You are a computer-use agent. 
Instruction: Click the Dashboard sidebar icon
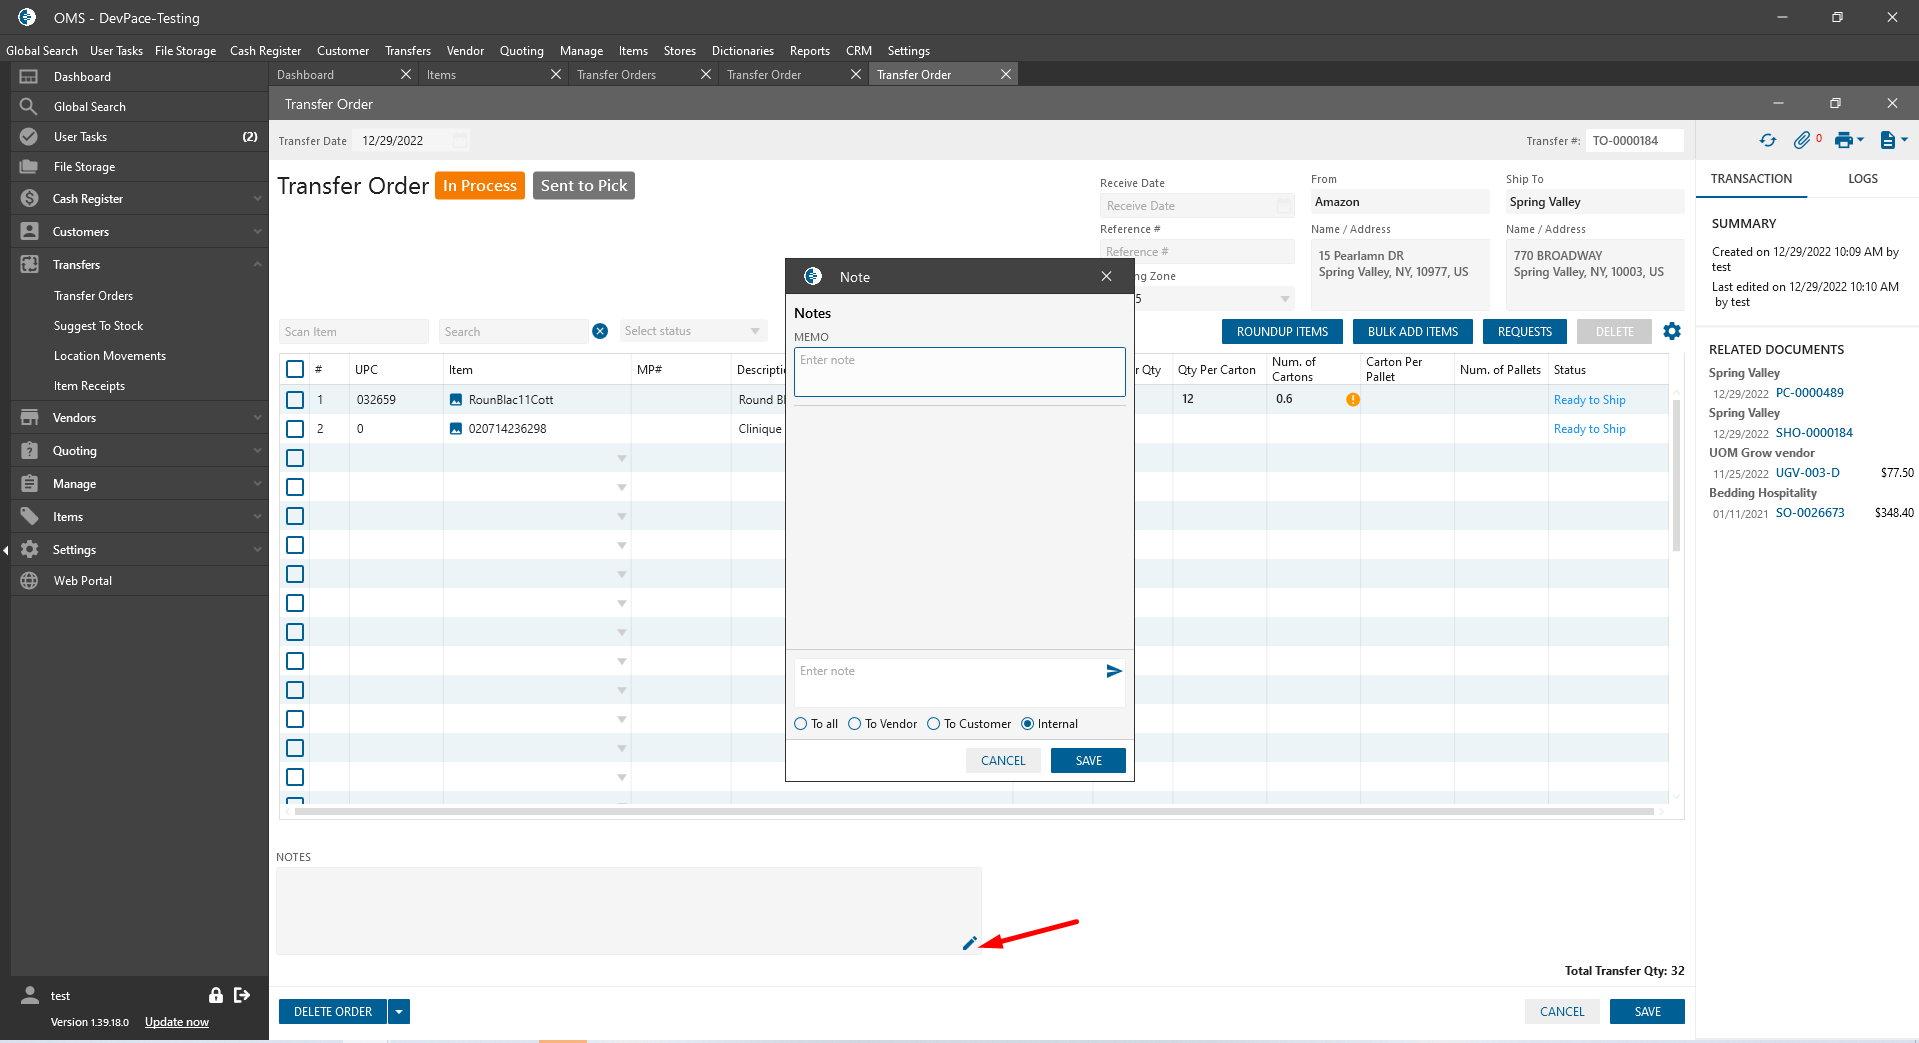(x=29, y=77)
